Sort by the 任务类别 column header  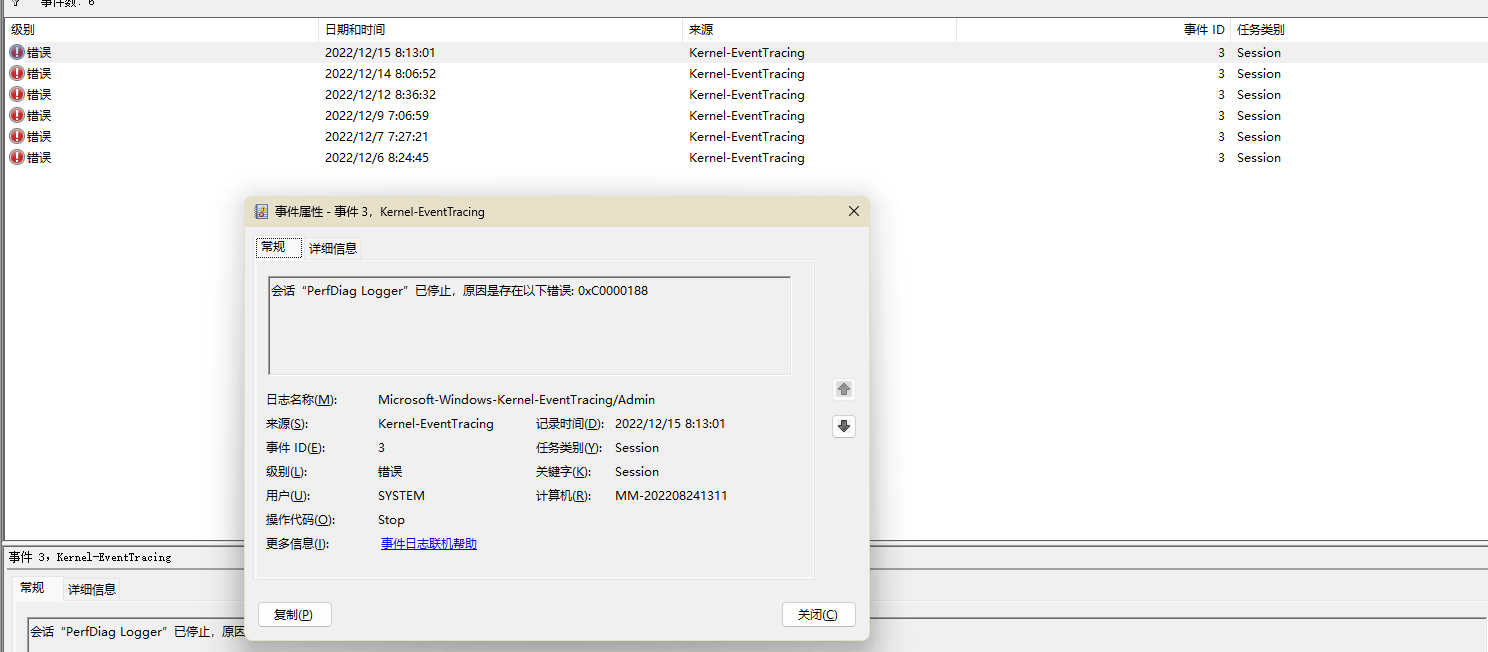(1358, 30)
